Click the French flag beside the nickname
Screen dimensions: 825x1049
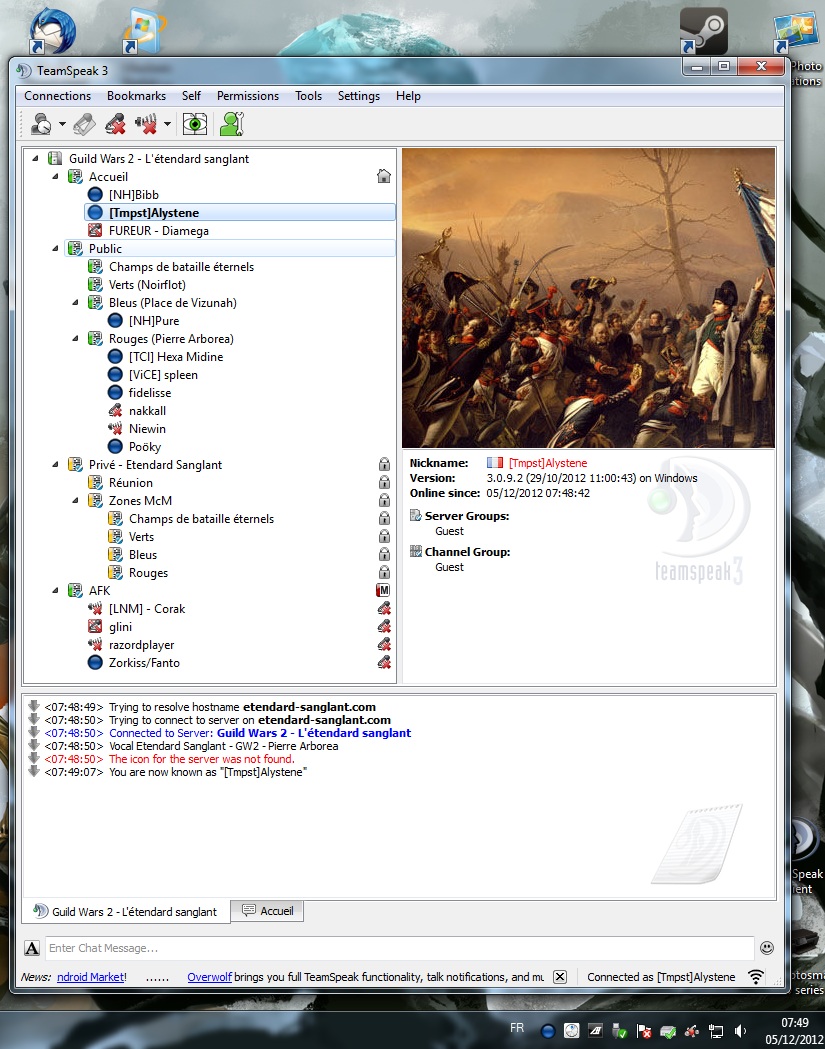494,462
